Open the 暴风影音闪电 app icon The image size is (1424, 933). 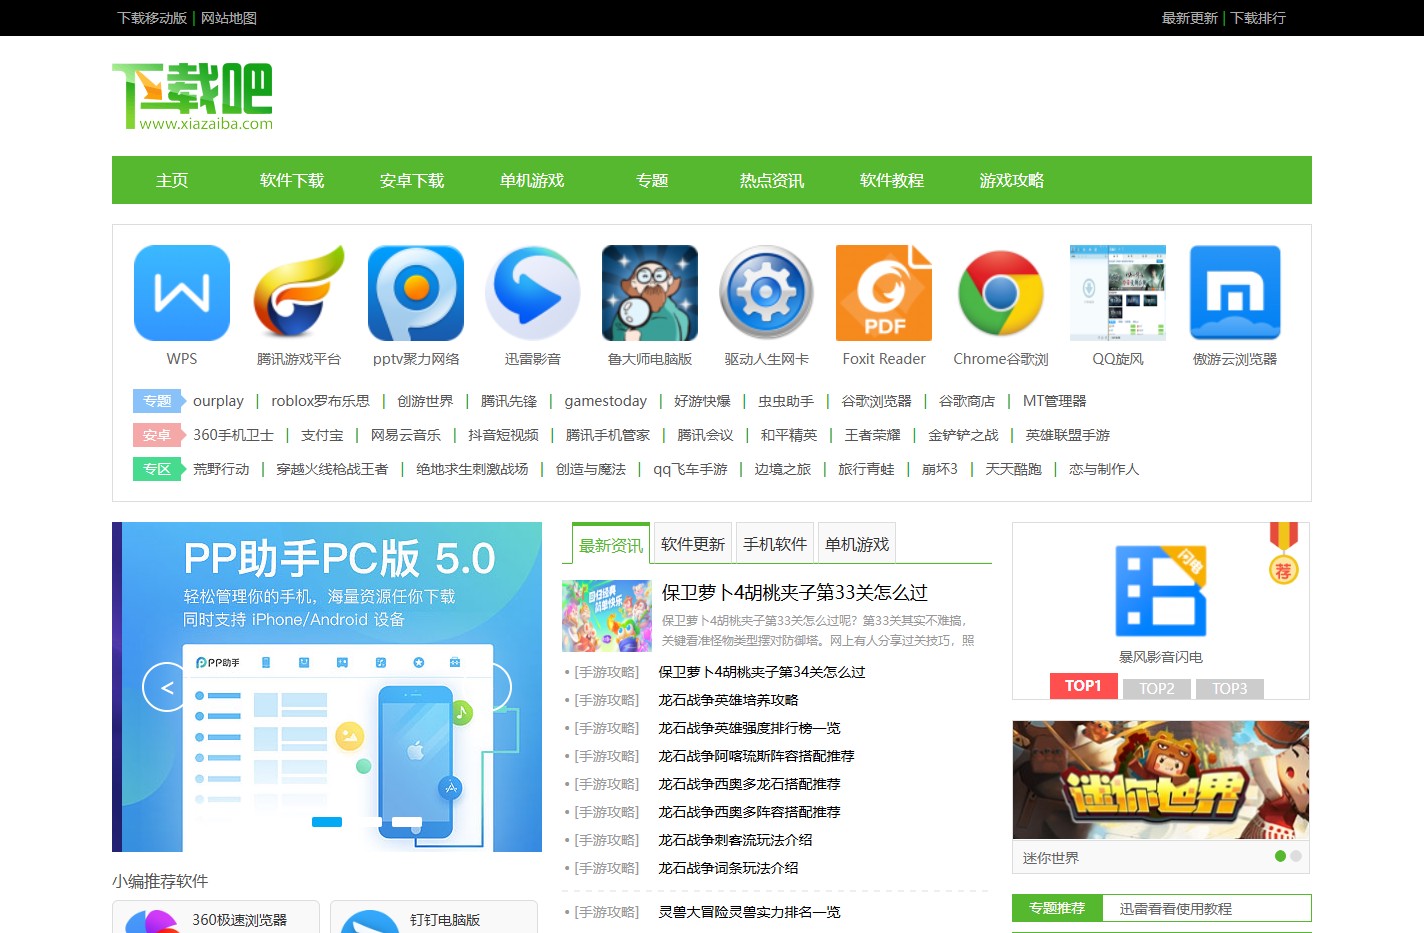1161,592
